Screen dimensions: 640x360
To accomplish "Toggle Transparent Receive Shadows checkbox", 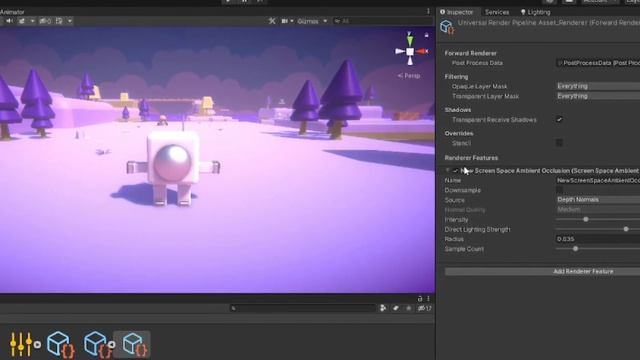I will [559, 119].
